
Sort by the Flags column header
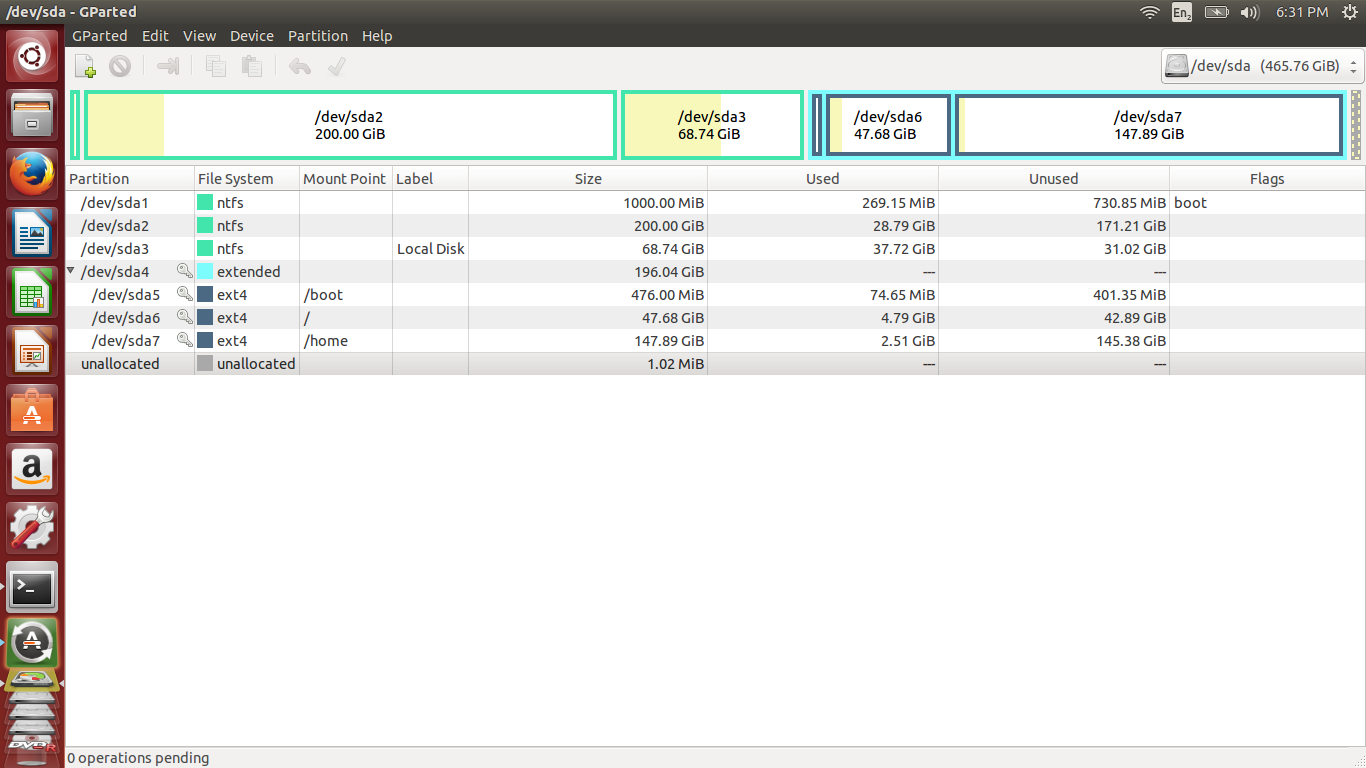[x=1267, y=179]
